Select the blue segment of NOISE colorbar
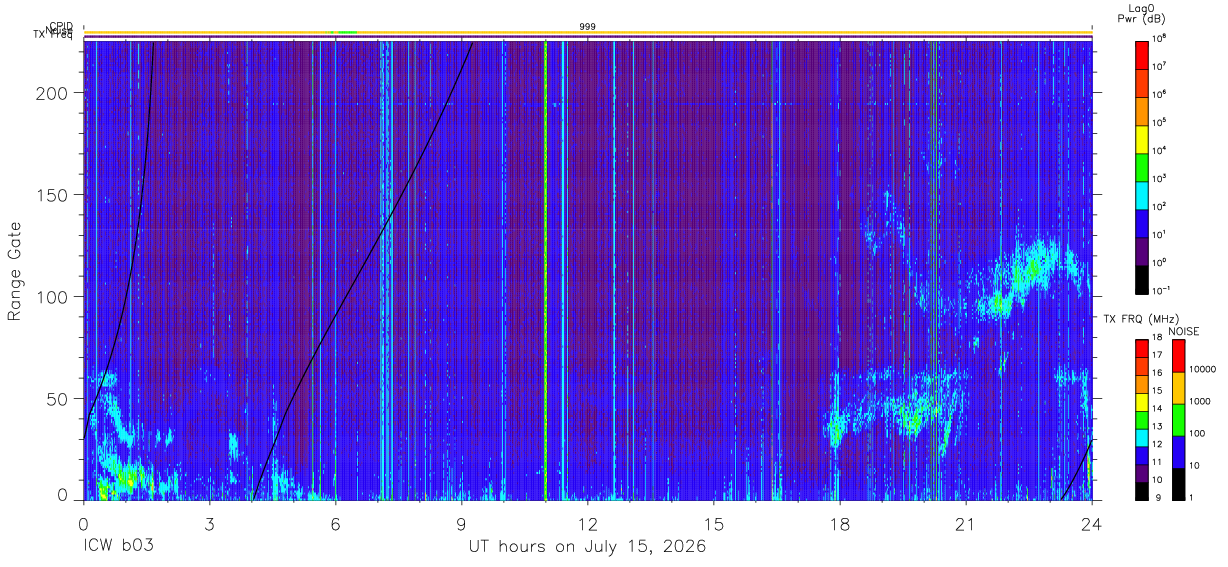 pyautogui.click(x=1179, y=452)
